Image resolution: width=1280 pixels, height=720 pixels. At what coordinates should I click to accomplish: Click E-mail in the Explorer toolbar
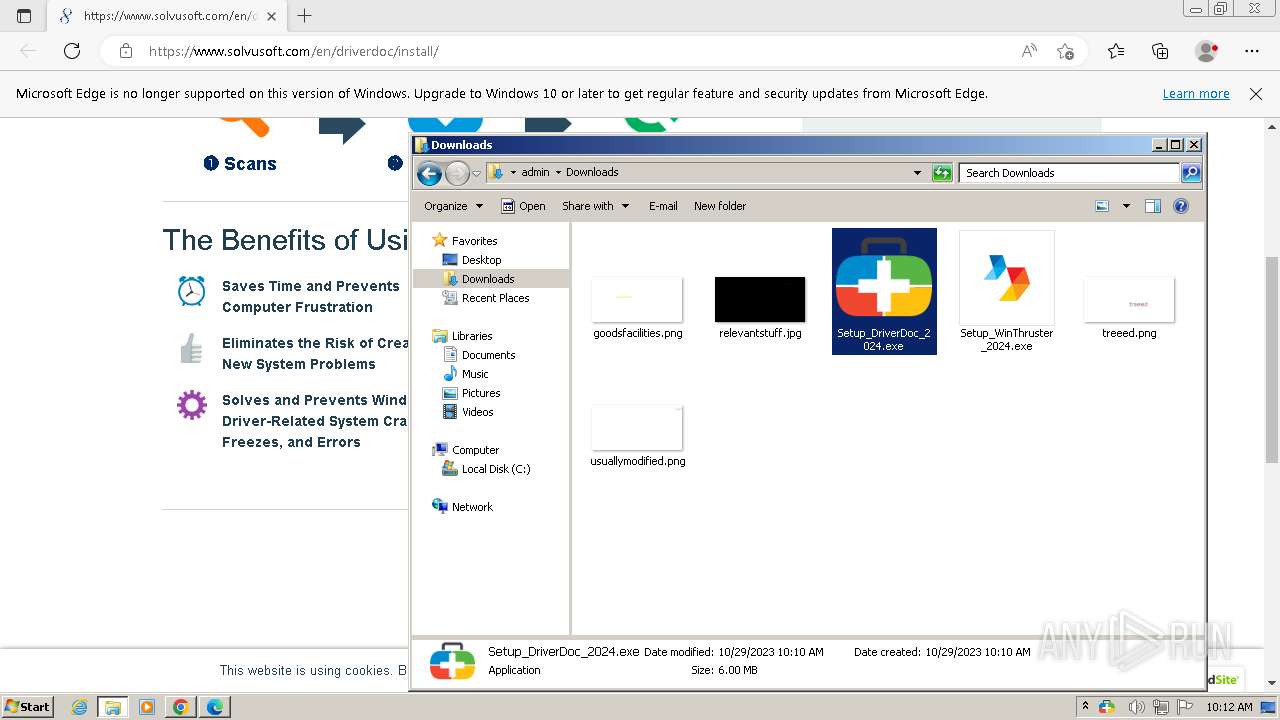coord(663,206)
